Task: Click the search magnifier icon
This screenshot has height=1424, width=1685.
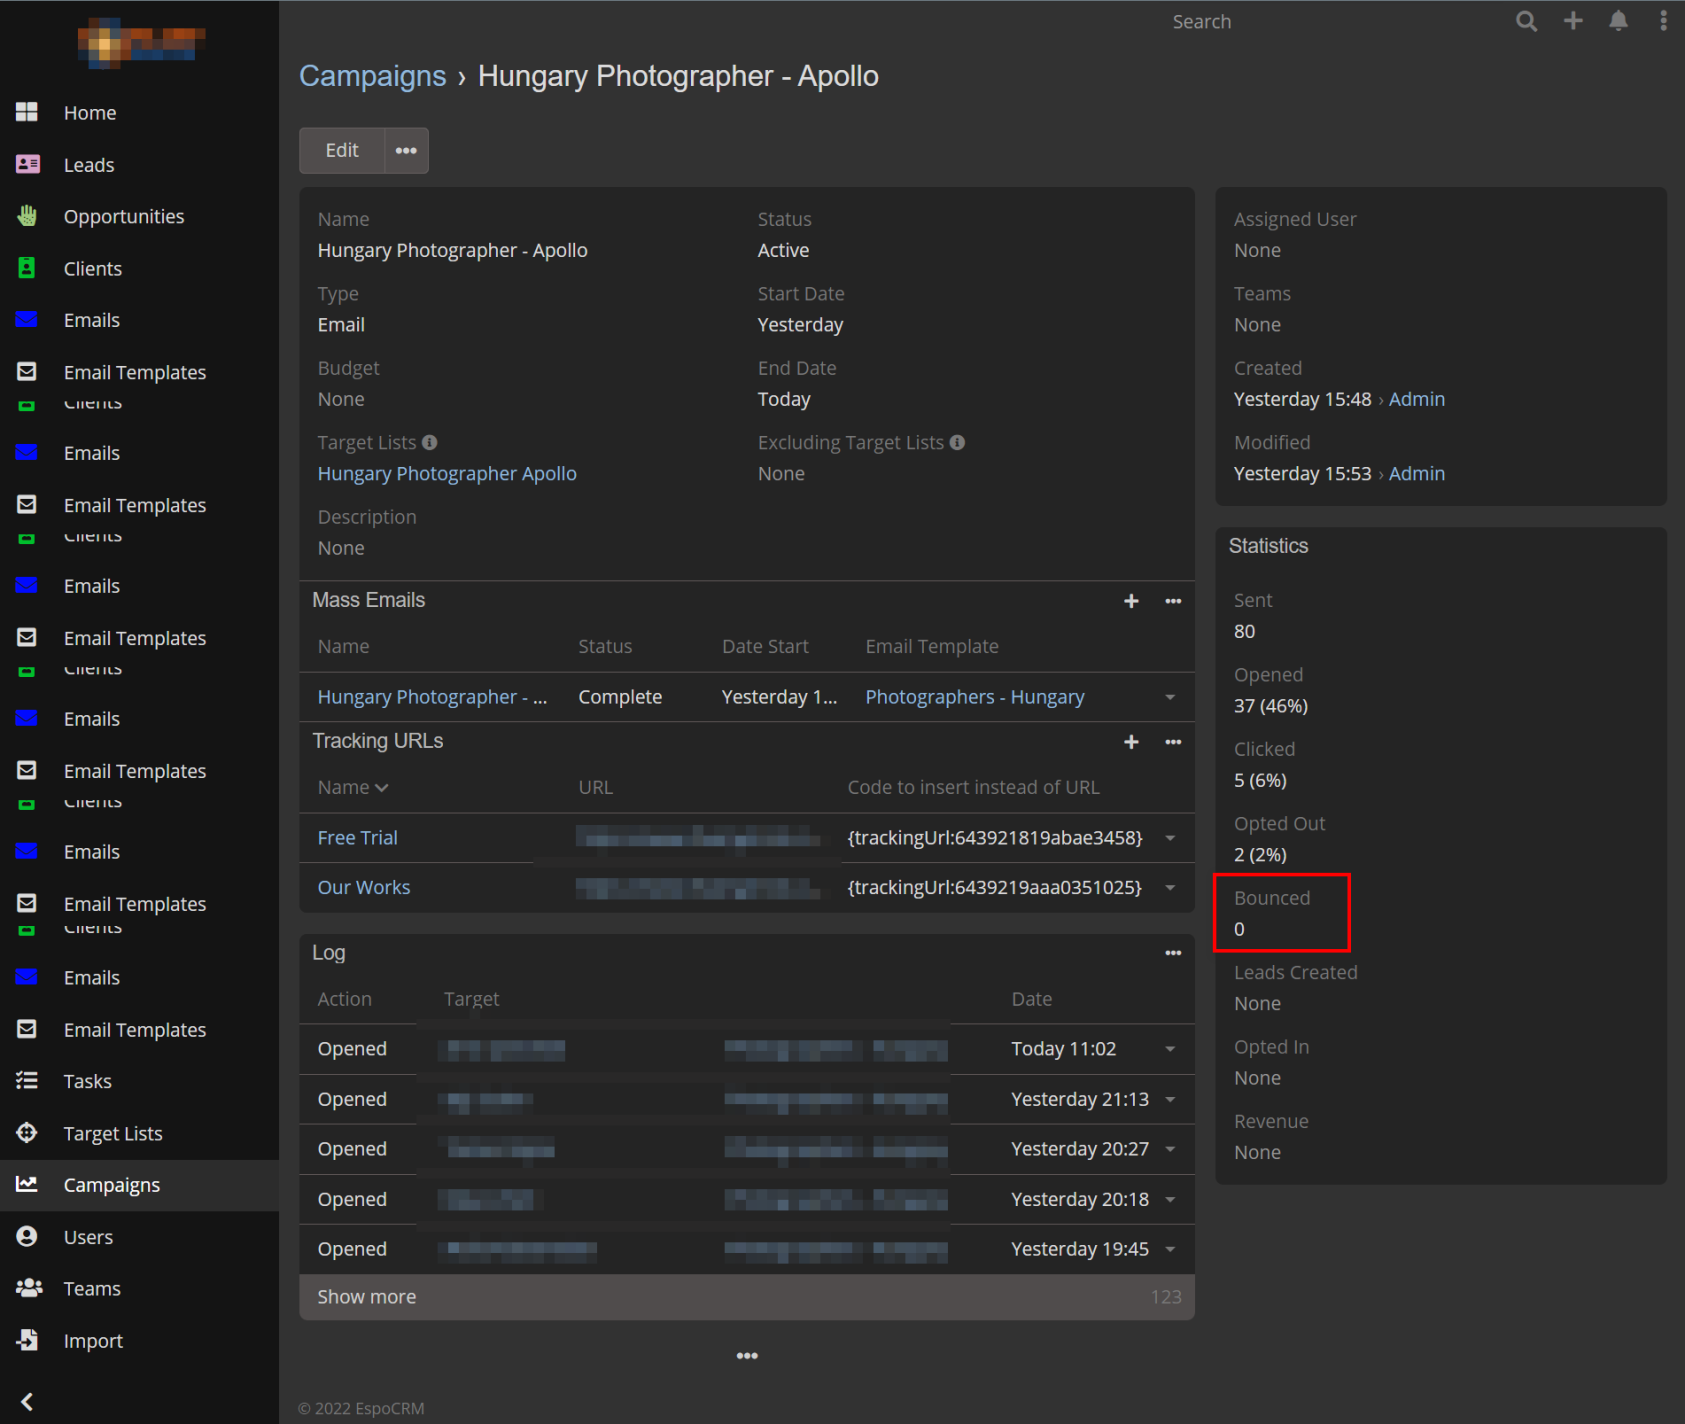Action: coord(1525,21)
